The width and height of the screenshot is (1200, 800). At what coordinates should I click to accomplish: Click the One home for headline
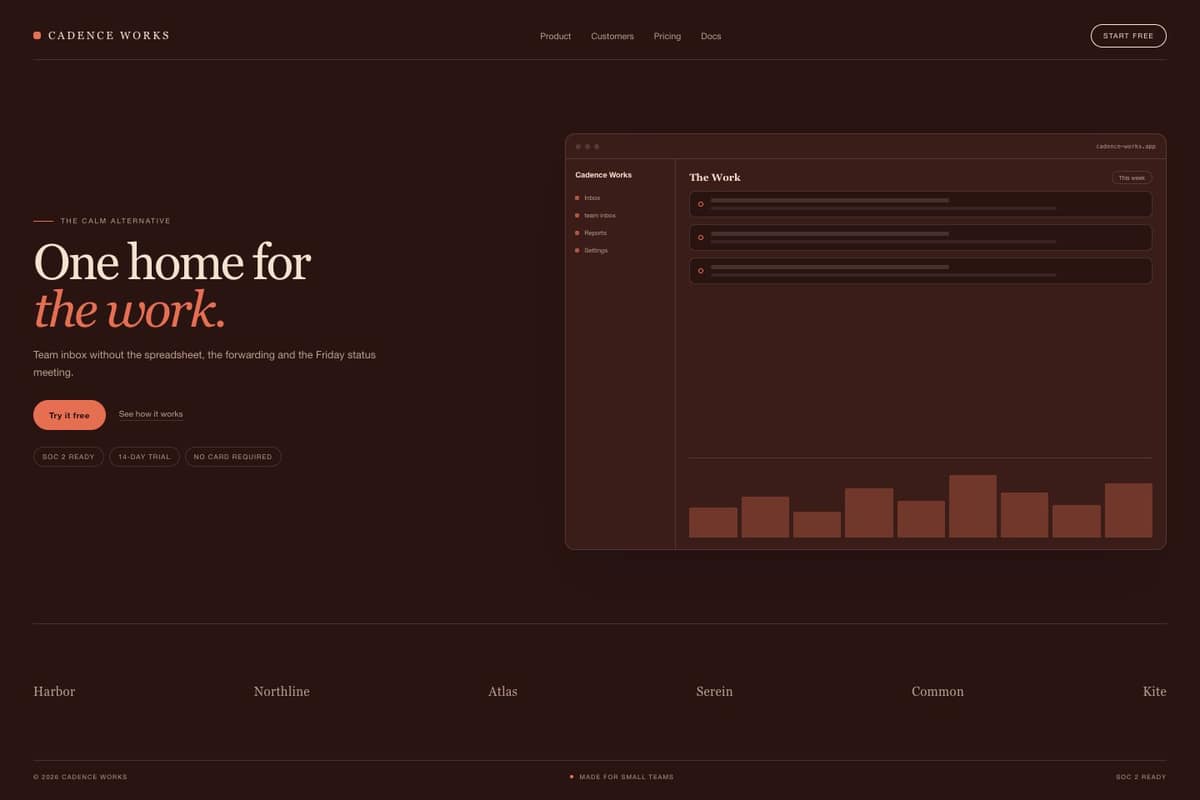point(172,262)
